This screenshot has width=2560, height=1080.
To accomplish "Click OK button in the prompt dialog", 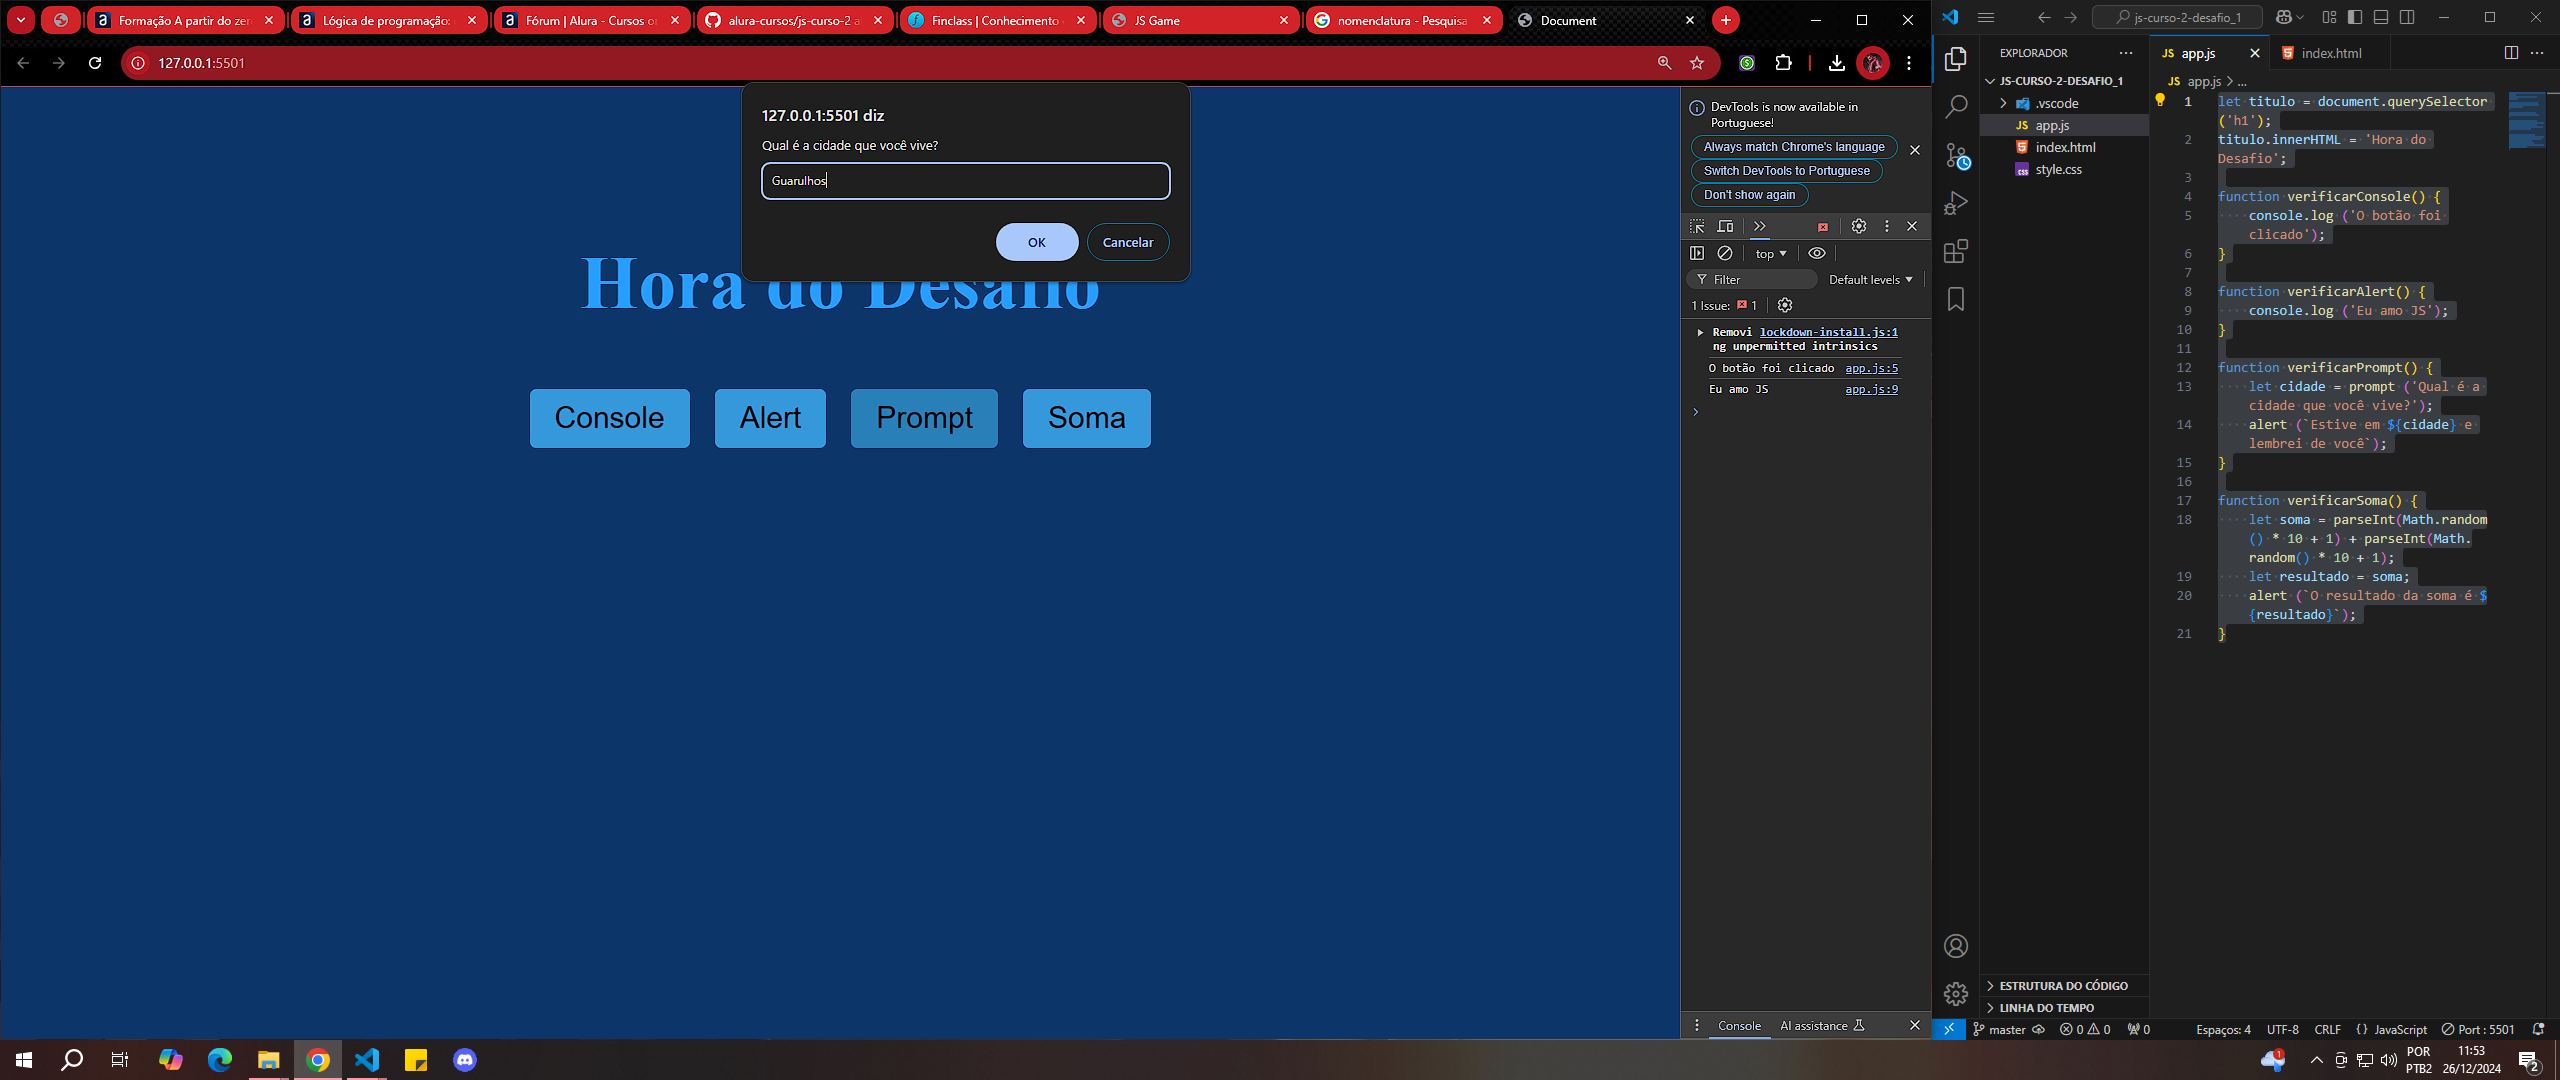I will (x=1035, y=241).
